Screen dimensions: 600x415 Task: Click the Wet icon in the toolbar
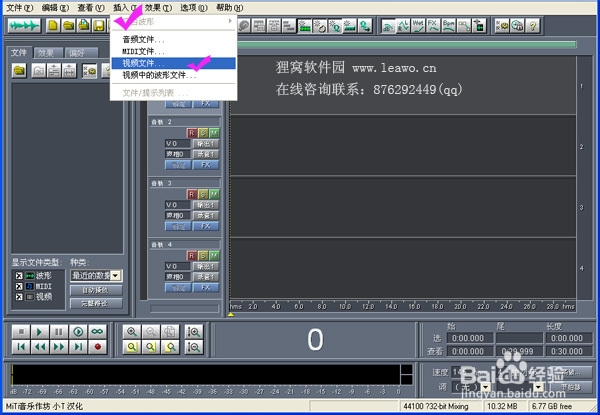pos(418,26)
